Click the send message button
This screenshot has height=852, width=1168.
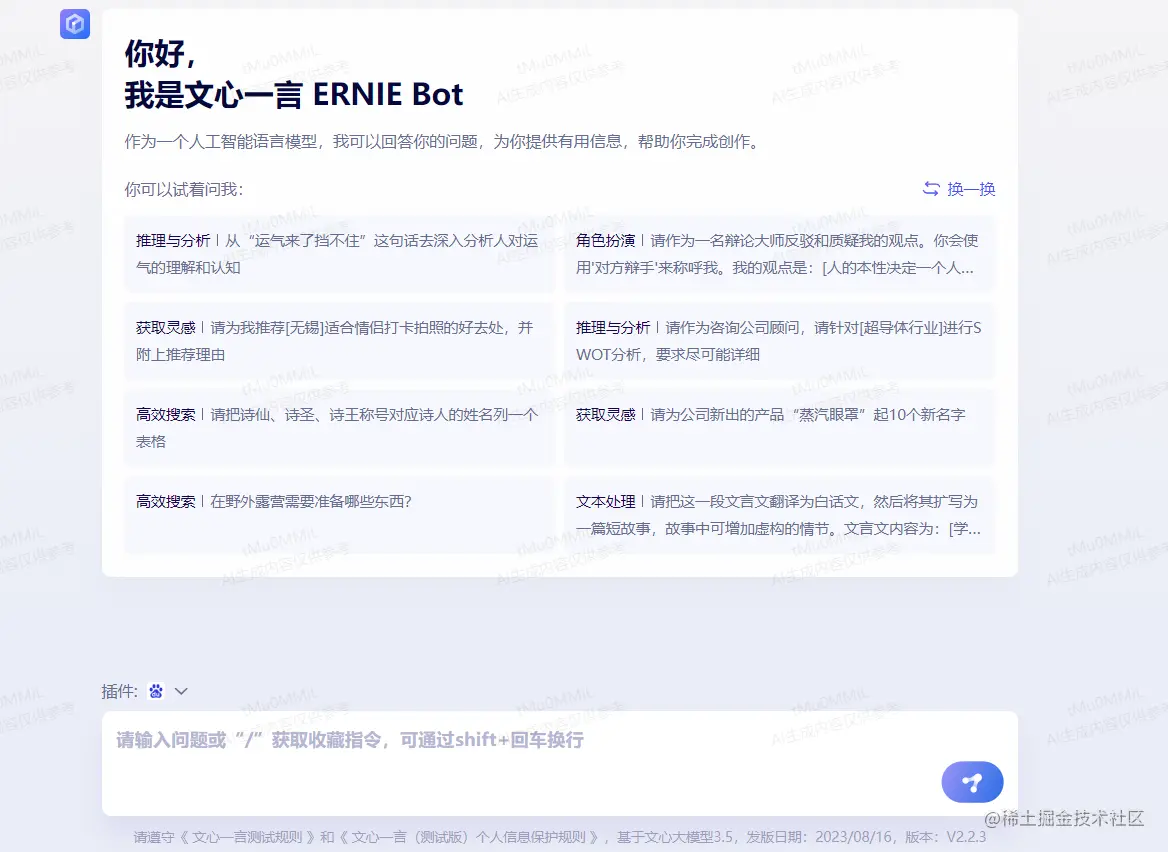click(972, 782)
